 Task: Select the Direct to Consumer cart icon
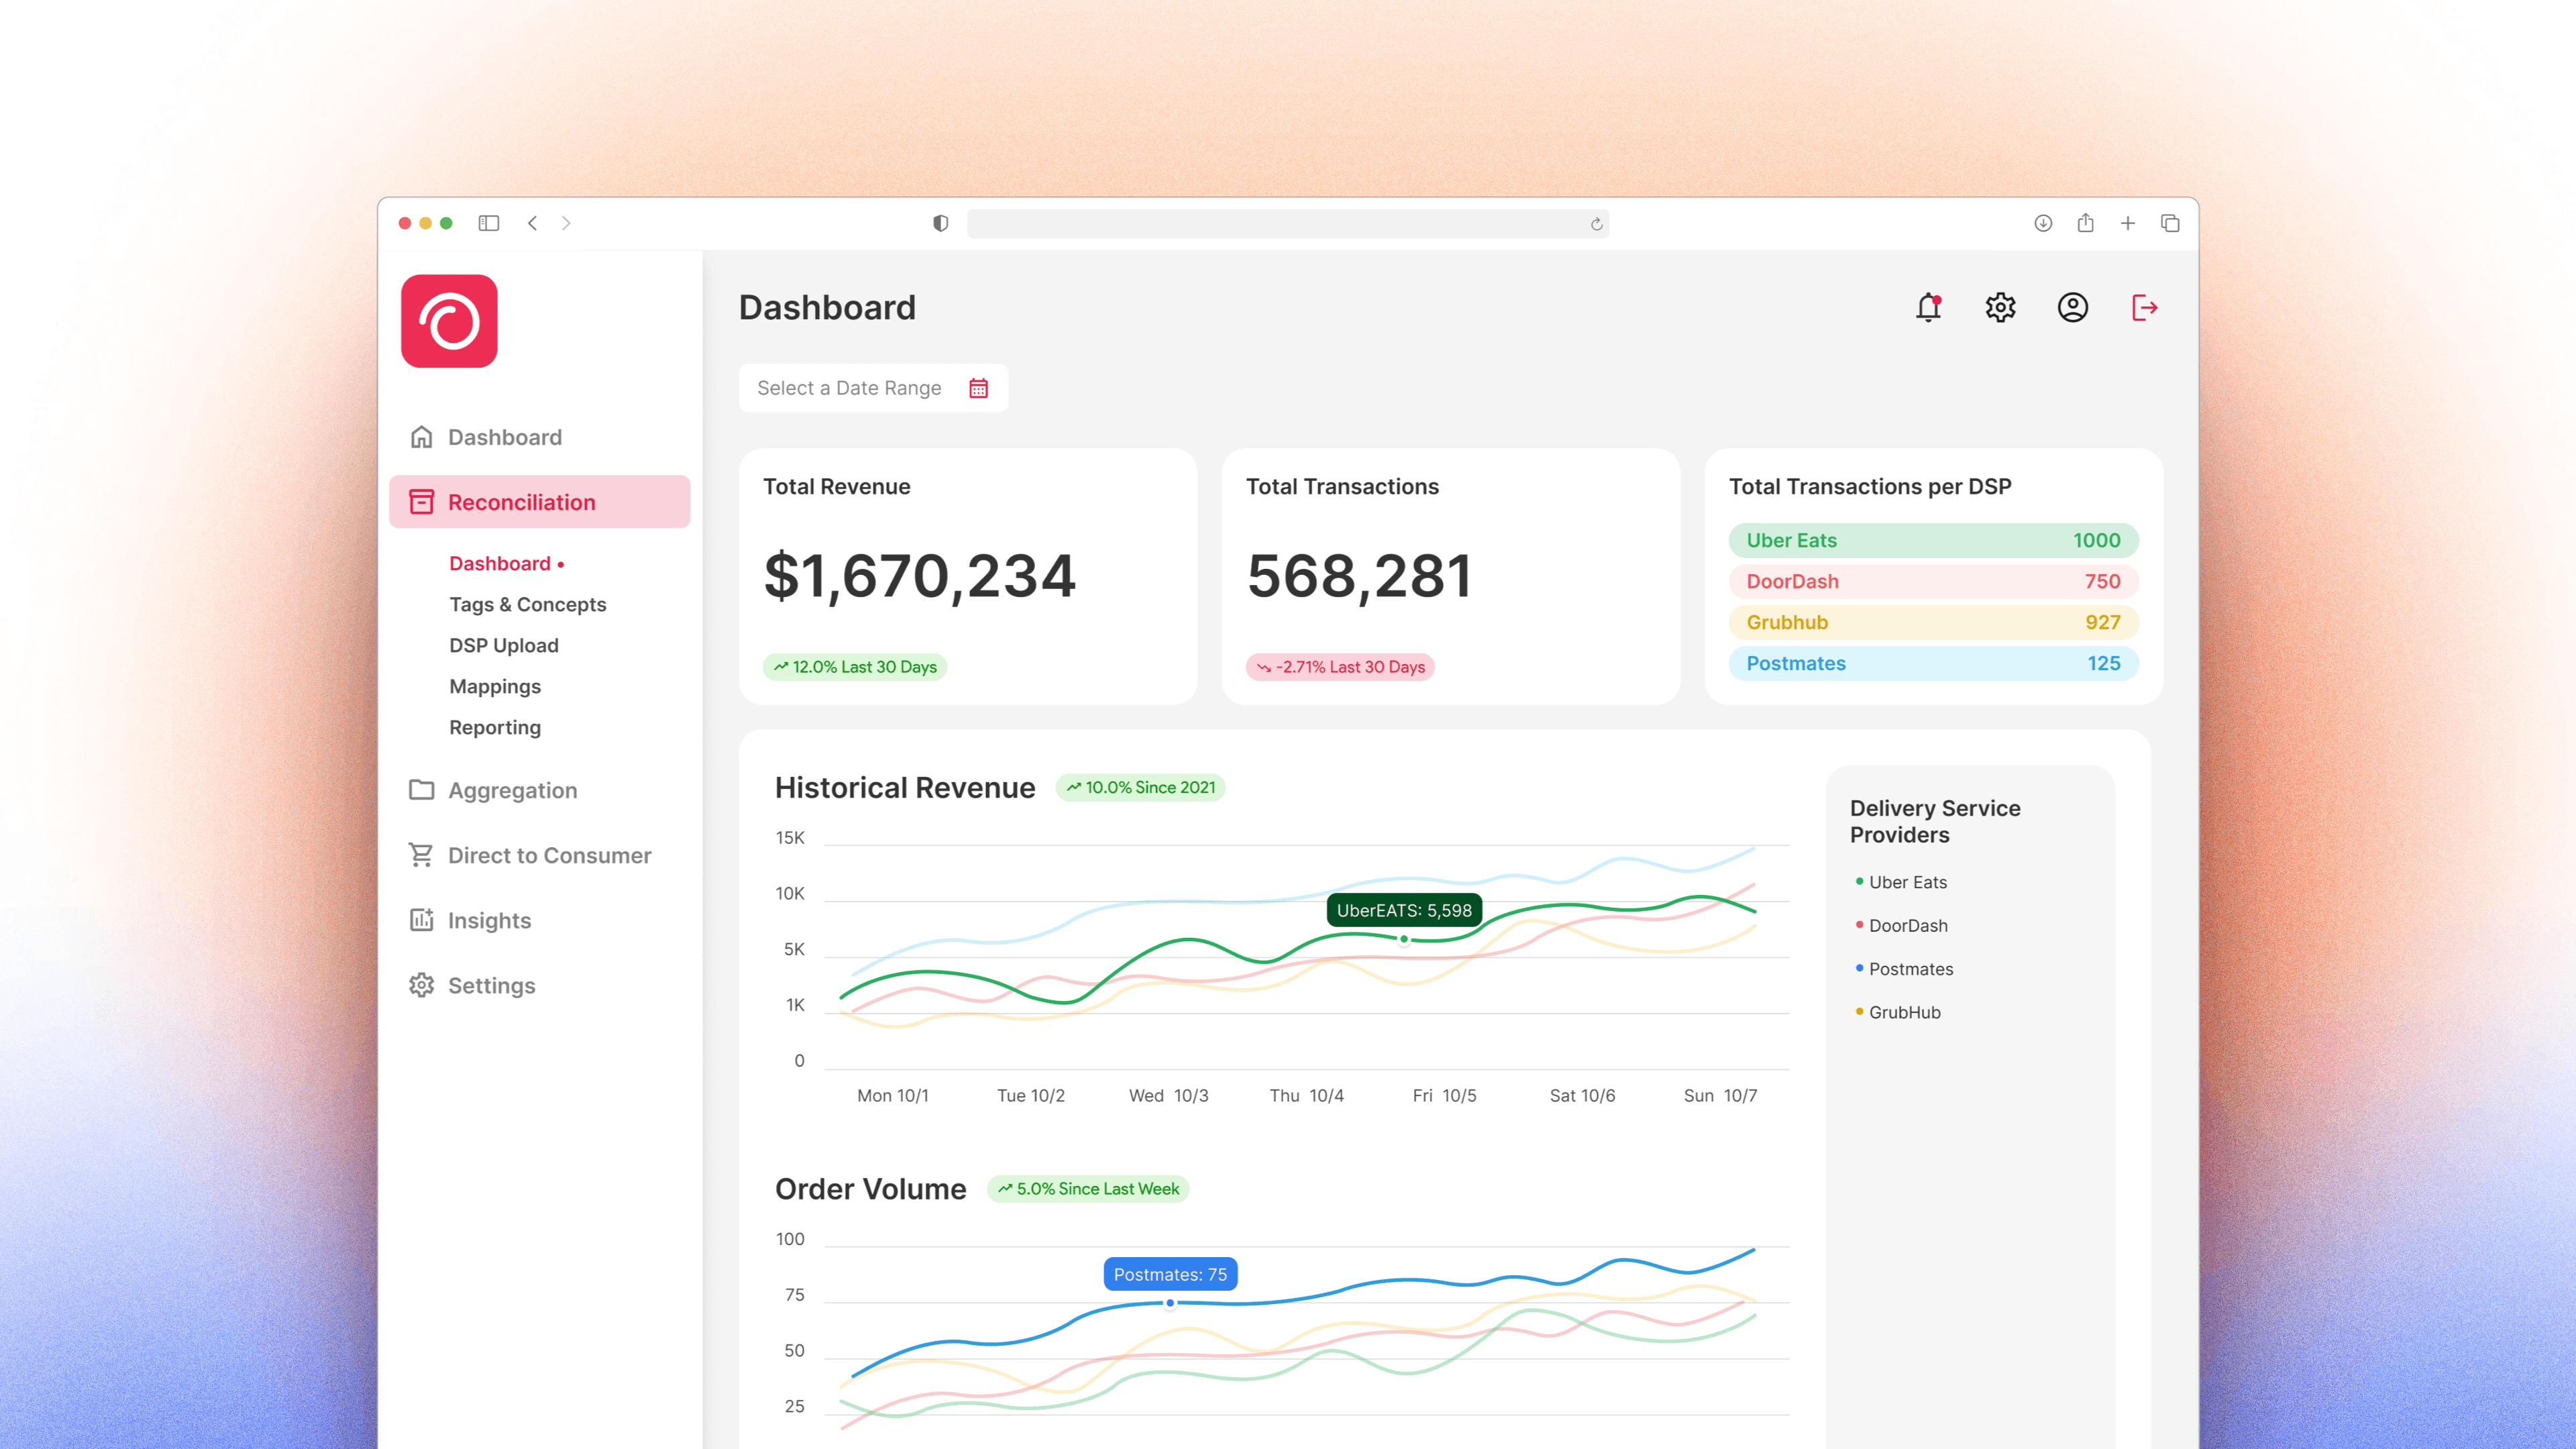point(421,855)
